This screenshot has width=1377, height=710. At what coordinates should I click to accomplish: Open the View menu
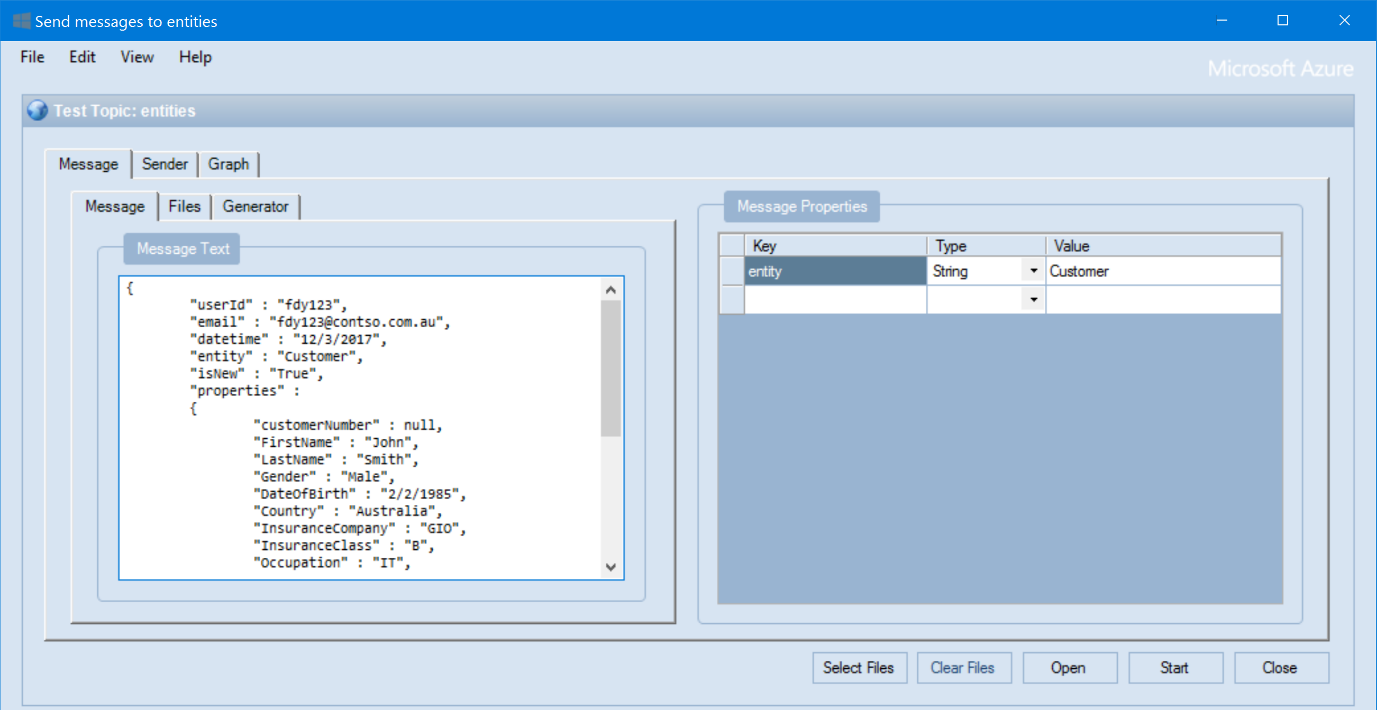pos(137,57)
